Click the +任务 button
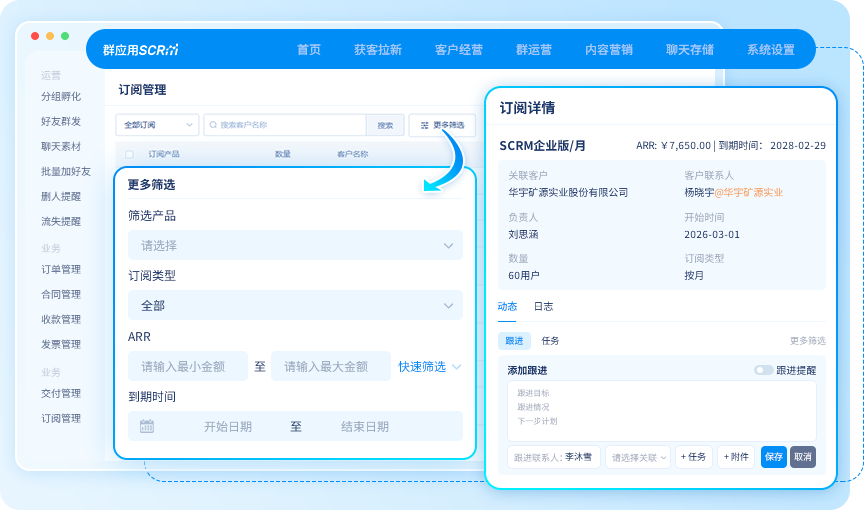The width and height of the screenshot is (864, 510). click(x=693, y=457)
